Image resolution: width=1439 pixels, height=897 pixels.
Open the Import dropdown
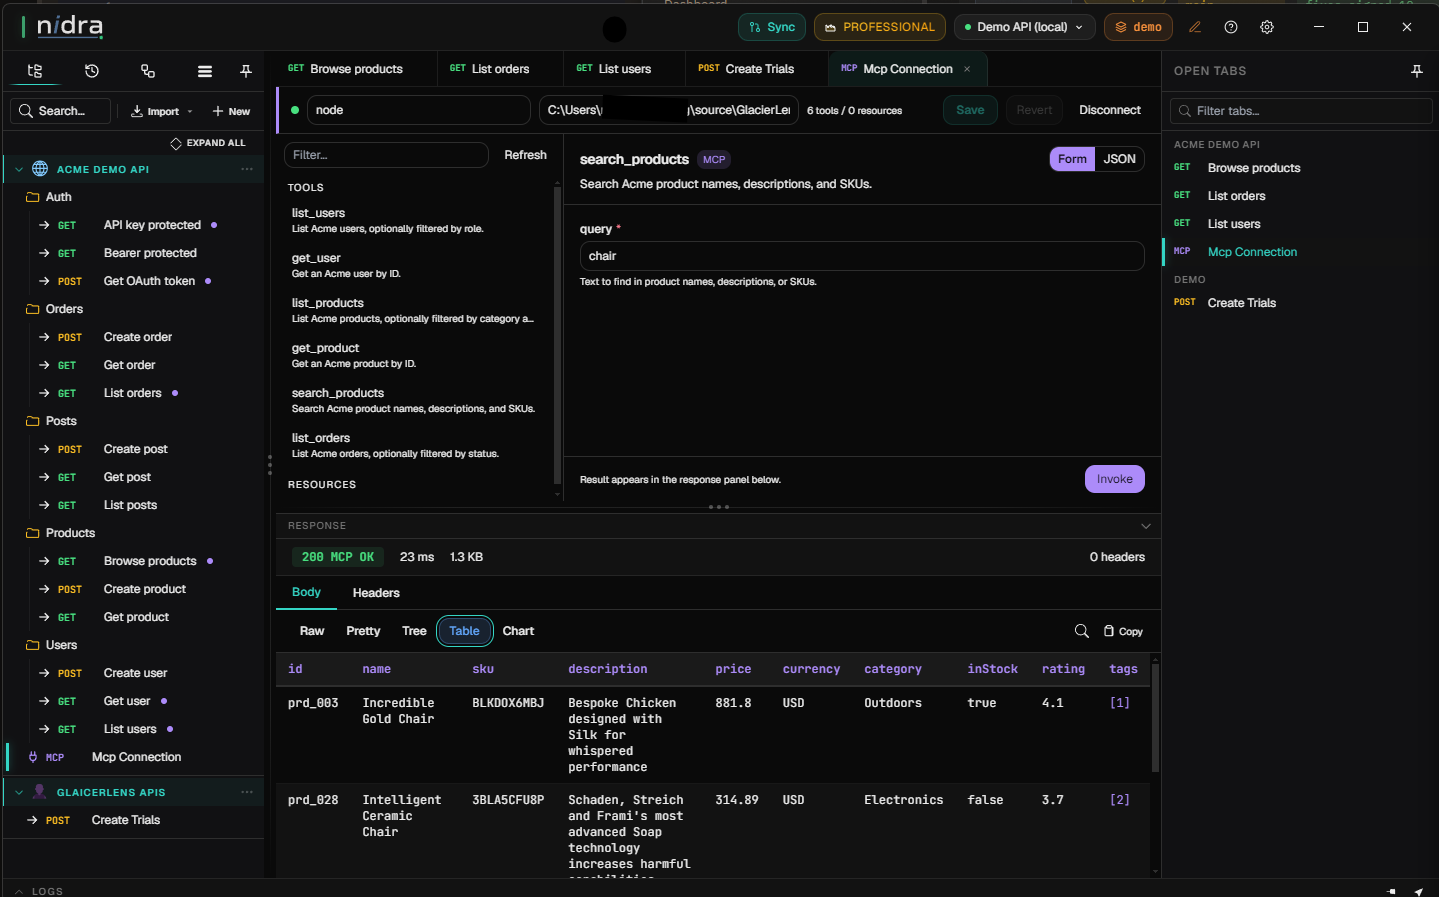(x=161, y=111)
